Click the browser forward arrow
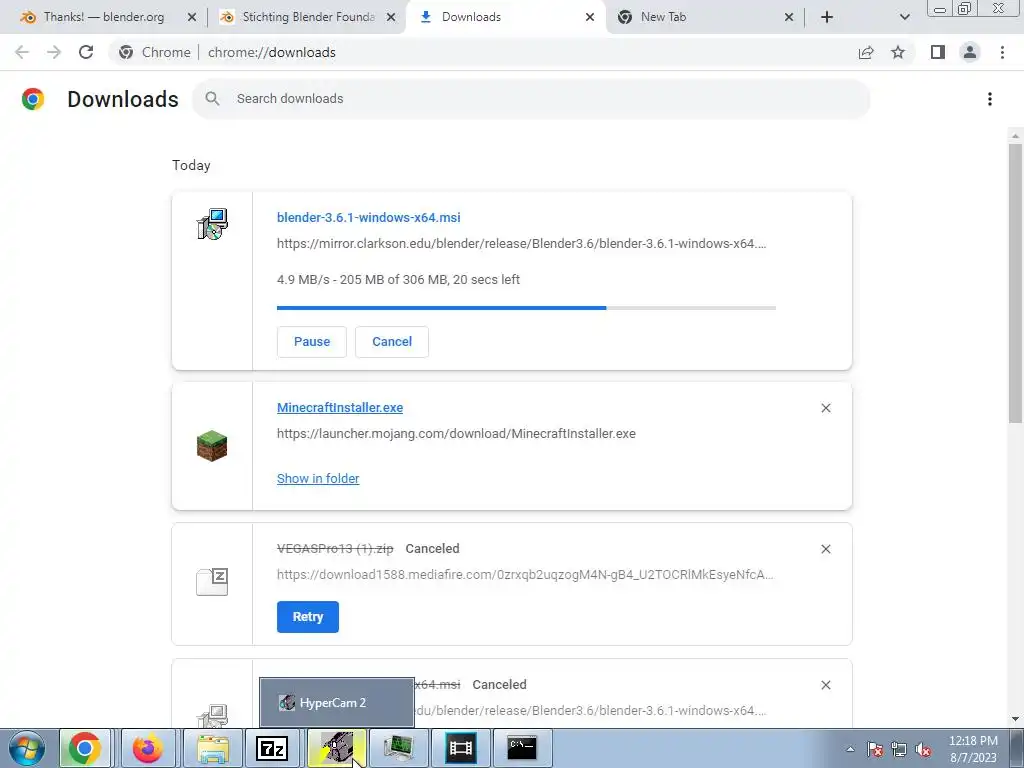Viewport: 1024px width, 768px height. click(54, 52)
